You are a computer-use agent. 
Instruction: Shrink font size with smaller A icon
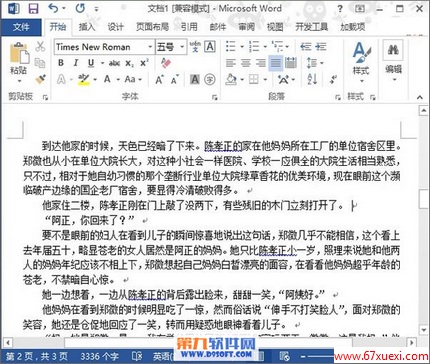(x=175, y=80)
